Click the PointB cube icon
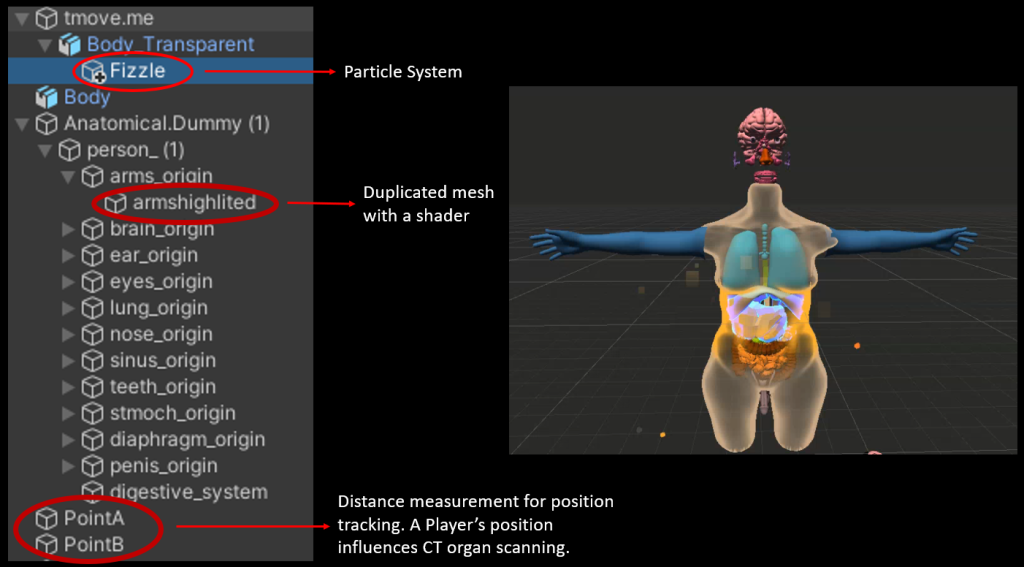Image resolution: width=1024 pixels, height=567 pixels. (x=46, y=545)
